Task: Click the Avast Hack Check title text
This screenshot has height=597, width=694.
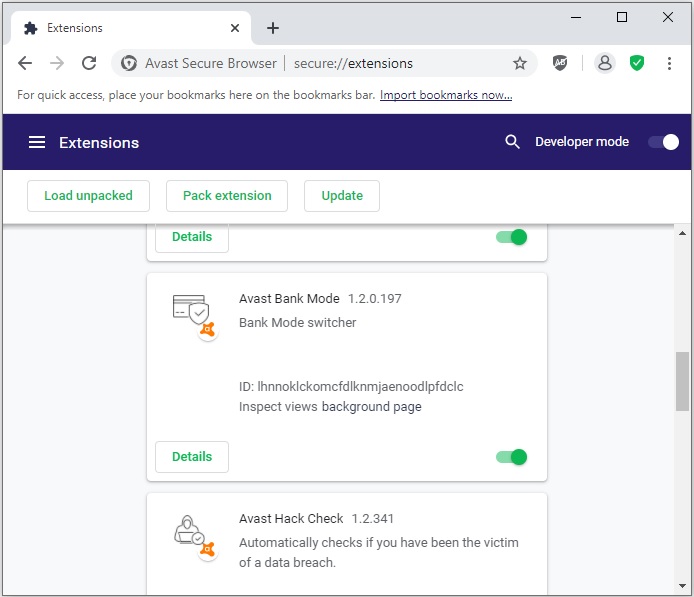Action: coord(291,519)
